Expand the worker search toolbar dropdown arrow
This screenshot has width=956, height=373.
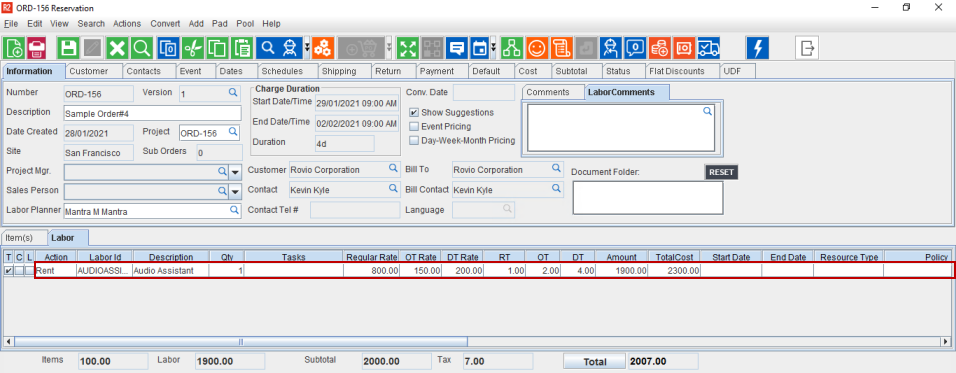307,48
